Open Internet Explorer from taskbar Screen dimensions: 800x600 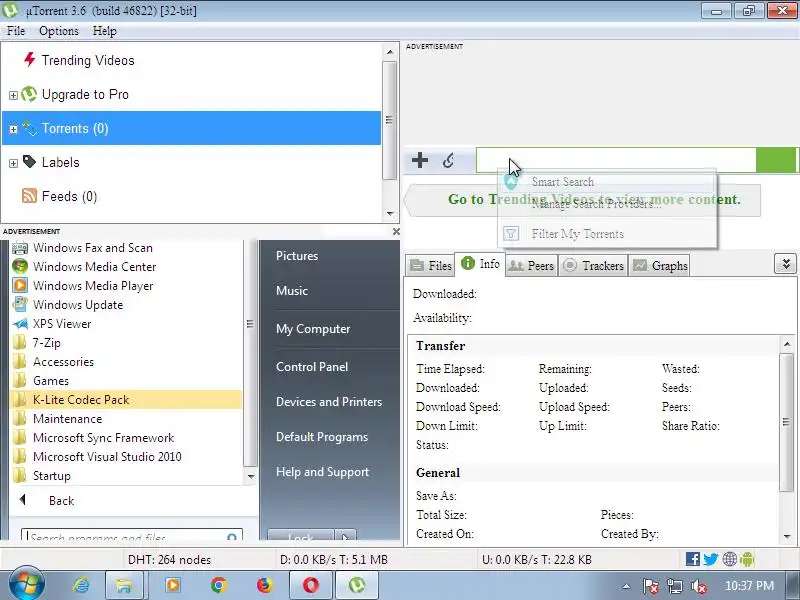(81, 585)
